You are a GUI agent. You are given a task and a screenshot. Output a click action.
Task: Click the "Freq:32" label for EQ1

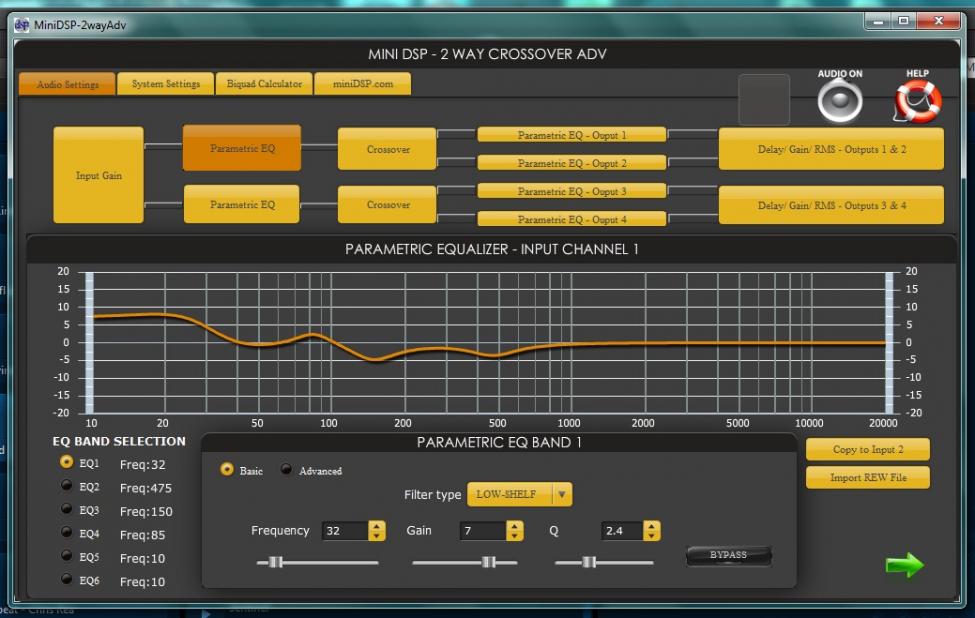pyautogui.click(x=142, y=464)
